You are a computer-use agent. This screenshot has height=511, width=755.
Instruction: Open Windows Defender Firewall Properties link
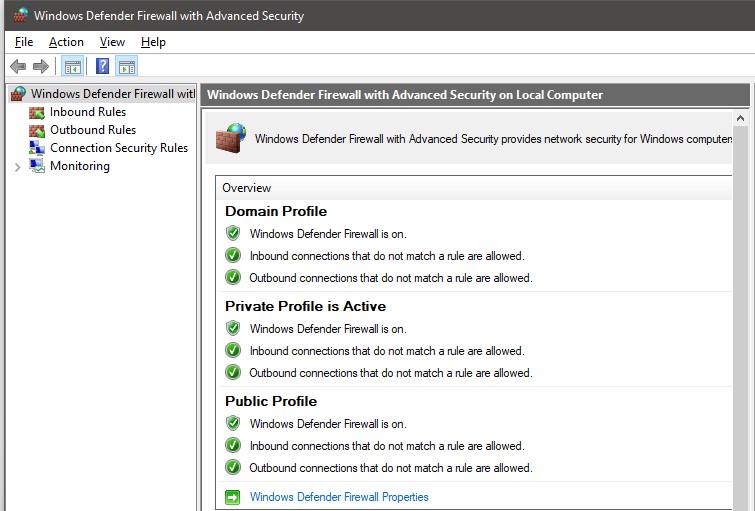coord(339,497)
